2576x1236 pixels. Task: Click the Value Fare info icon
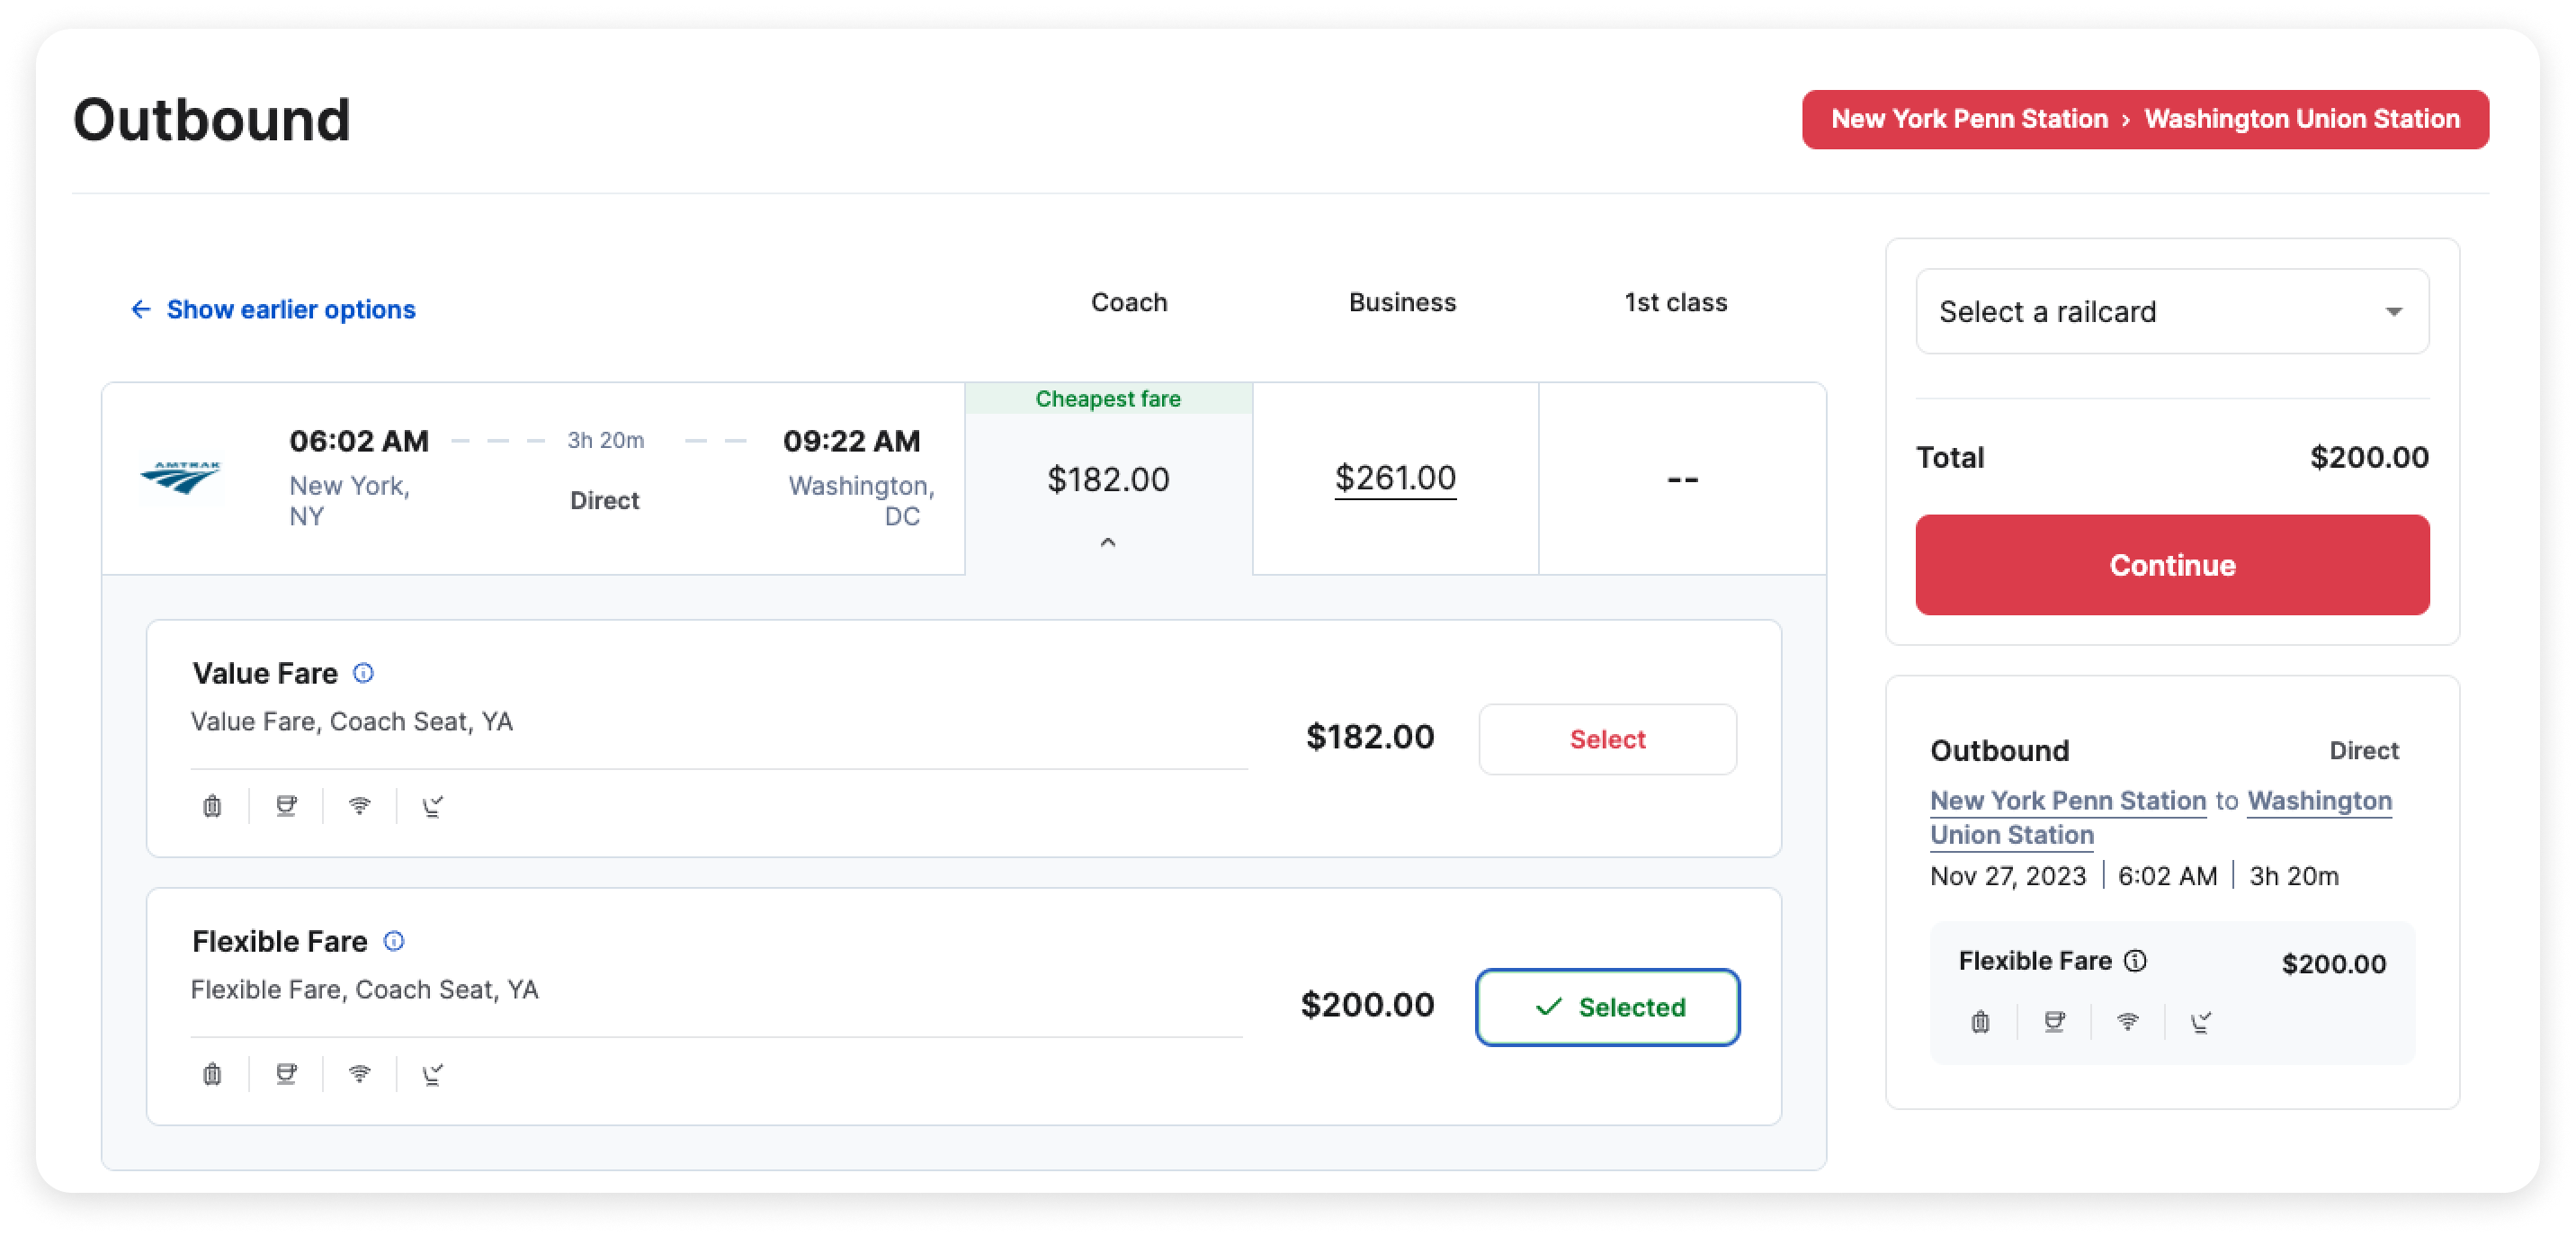[363, 673]
